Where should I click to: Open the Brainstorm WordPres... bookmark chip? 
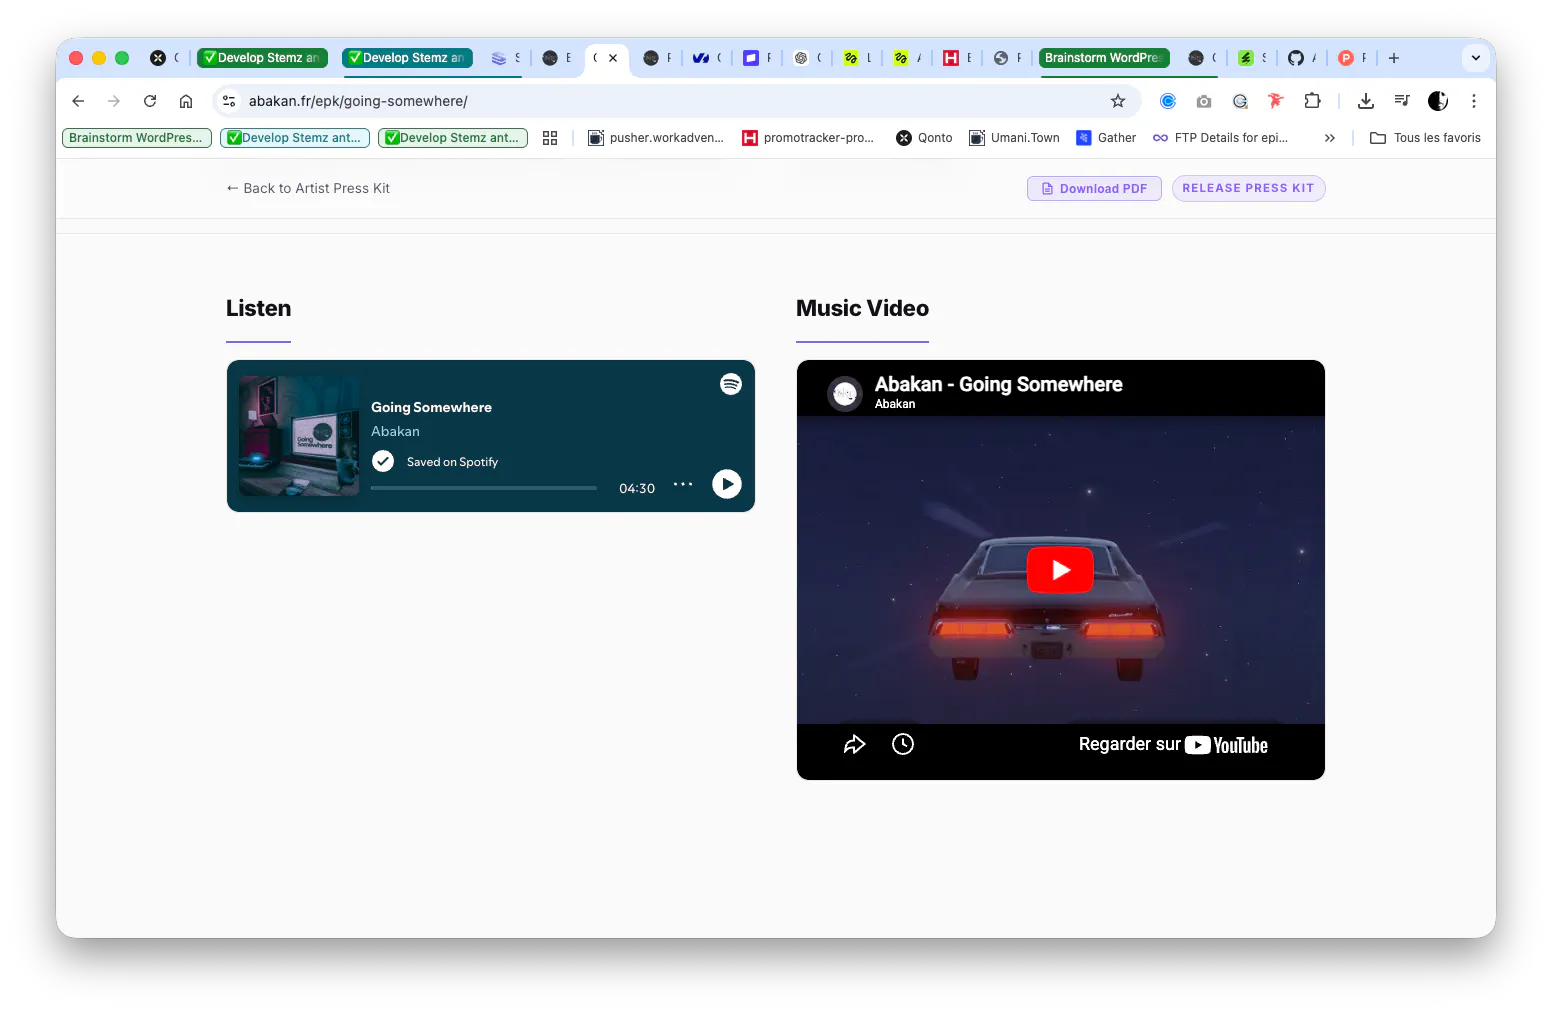tap(137, 138)
